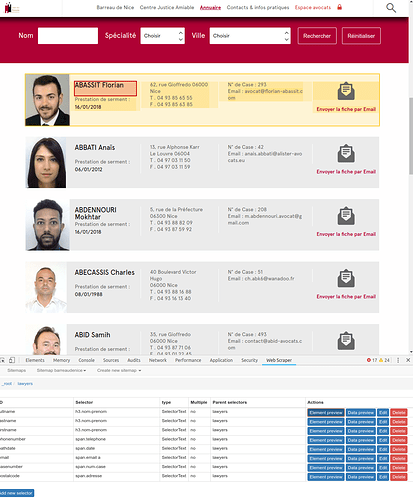
Task: Click the Nom text input field
Action: point(68,36)
